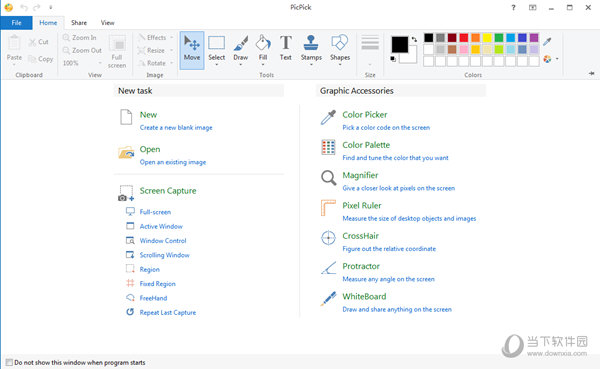Switch to the View tab
This screenshot has height=369, width=600.
pyautogui.click(x=108, y=23)
